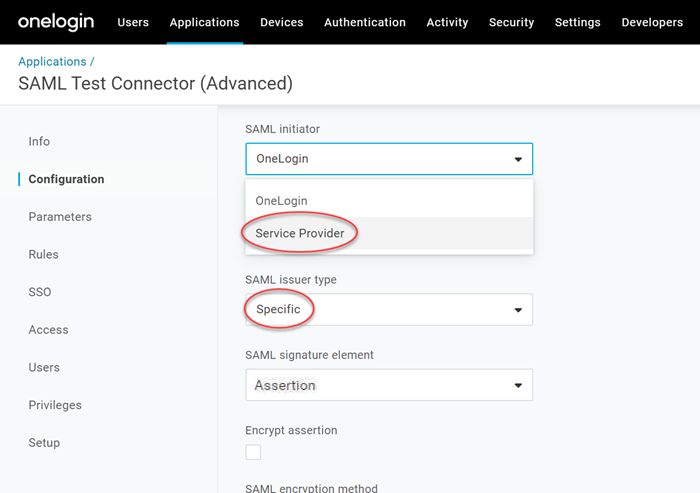Open the Developers menu
This screenshot has height=493, width=700.
point(652,22)
